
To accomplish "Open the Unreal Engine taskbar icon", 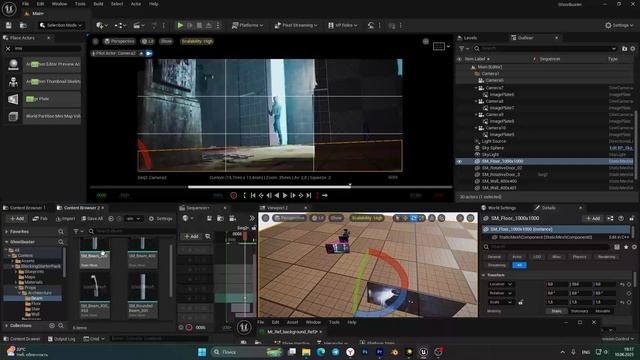I will coord(423,352).
